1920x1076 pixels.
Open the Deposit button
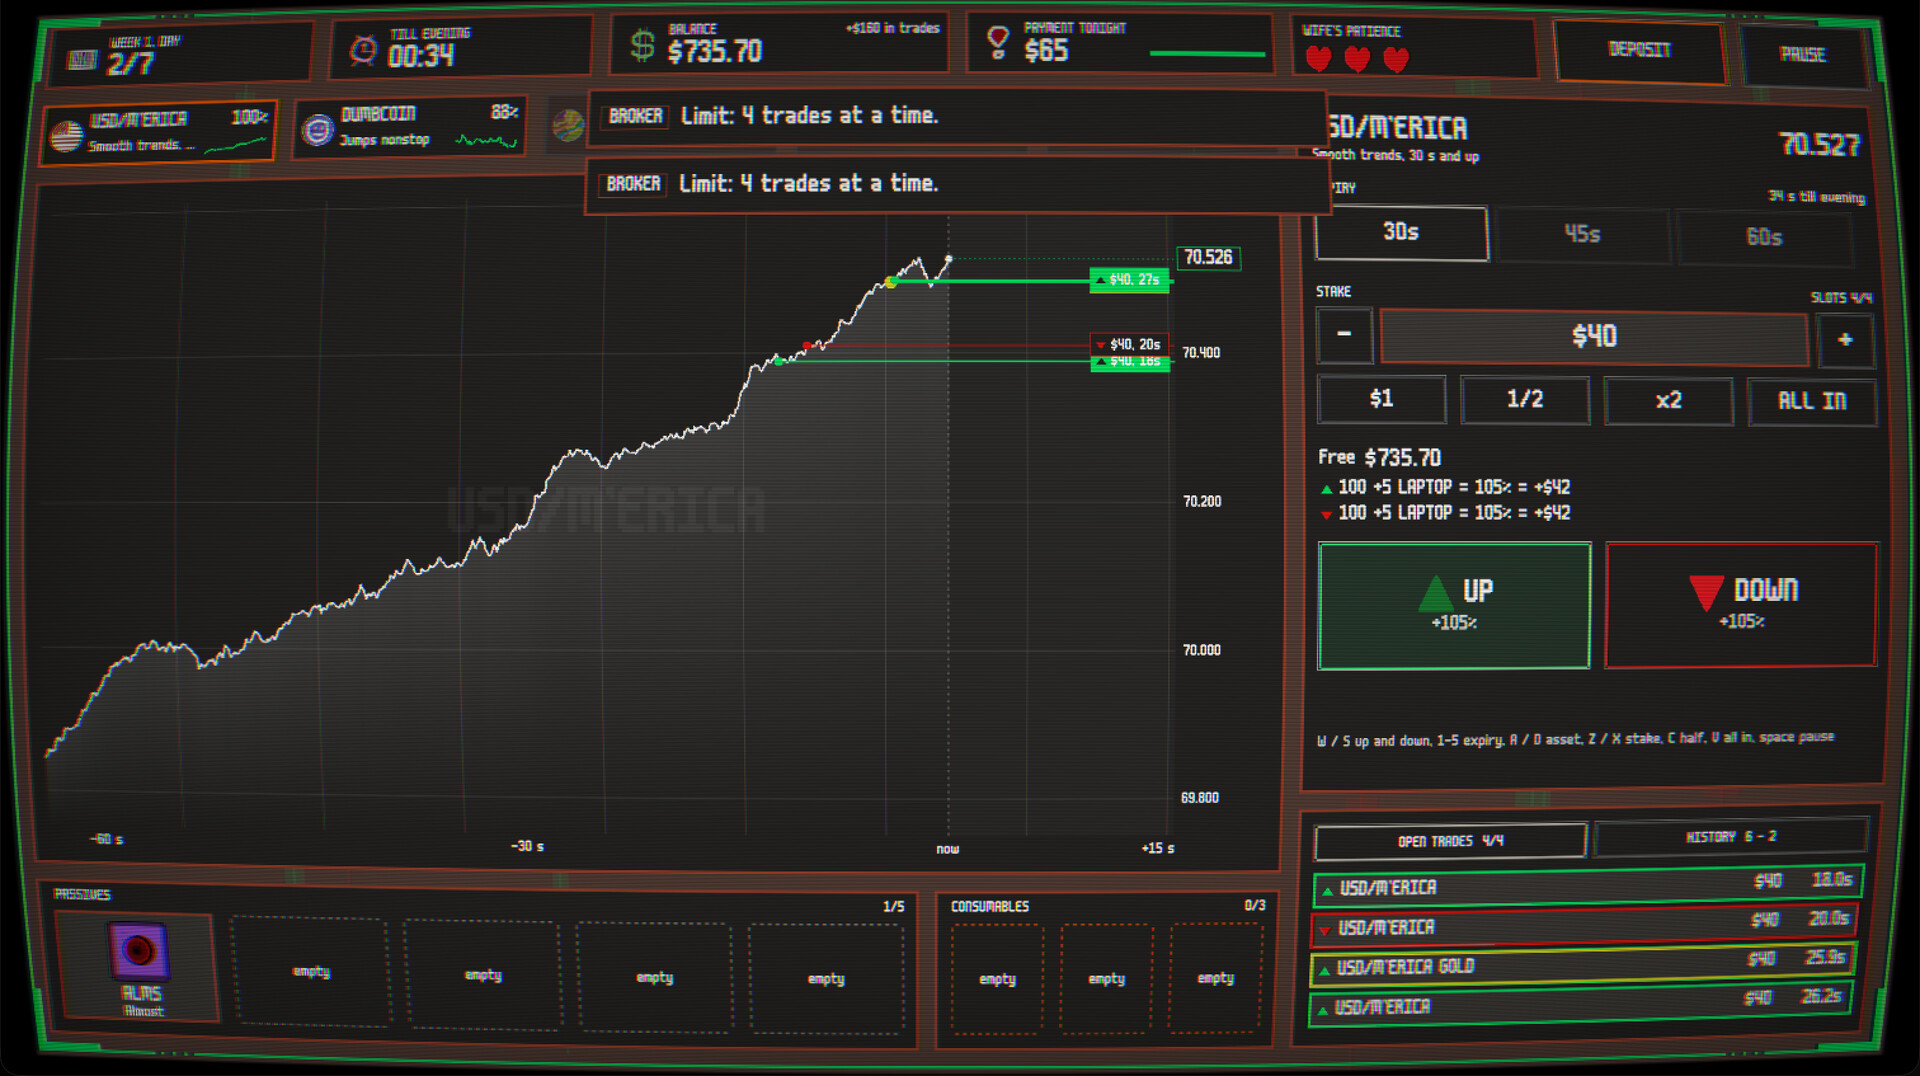(1639, 50)
